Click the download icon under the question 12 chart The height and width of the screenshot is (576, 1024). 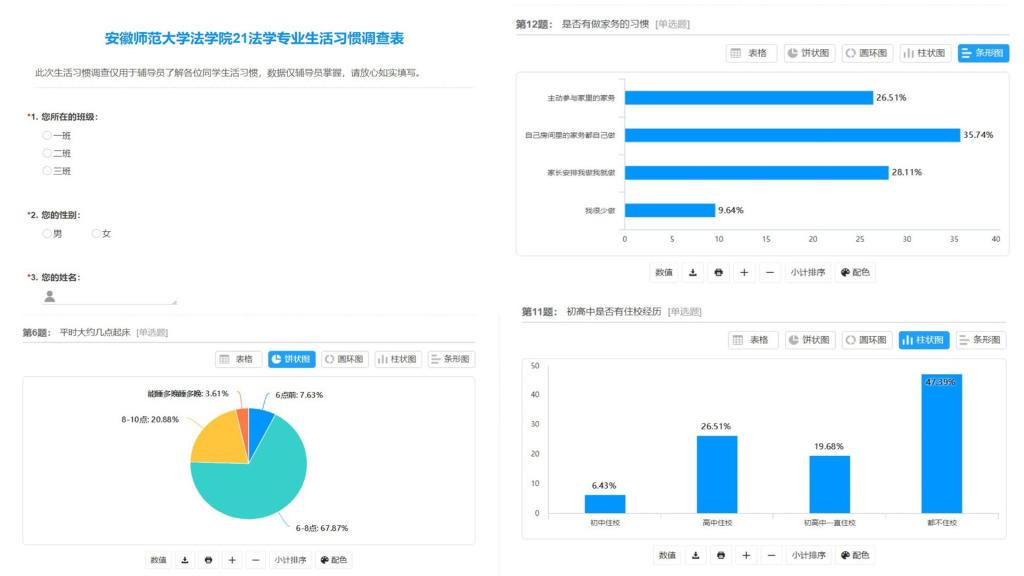point(693,272)
